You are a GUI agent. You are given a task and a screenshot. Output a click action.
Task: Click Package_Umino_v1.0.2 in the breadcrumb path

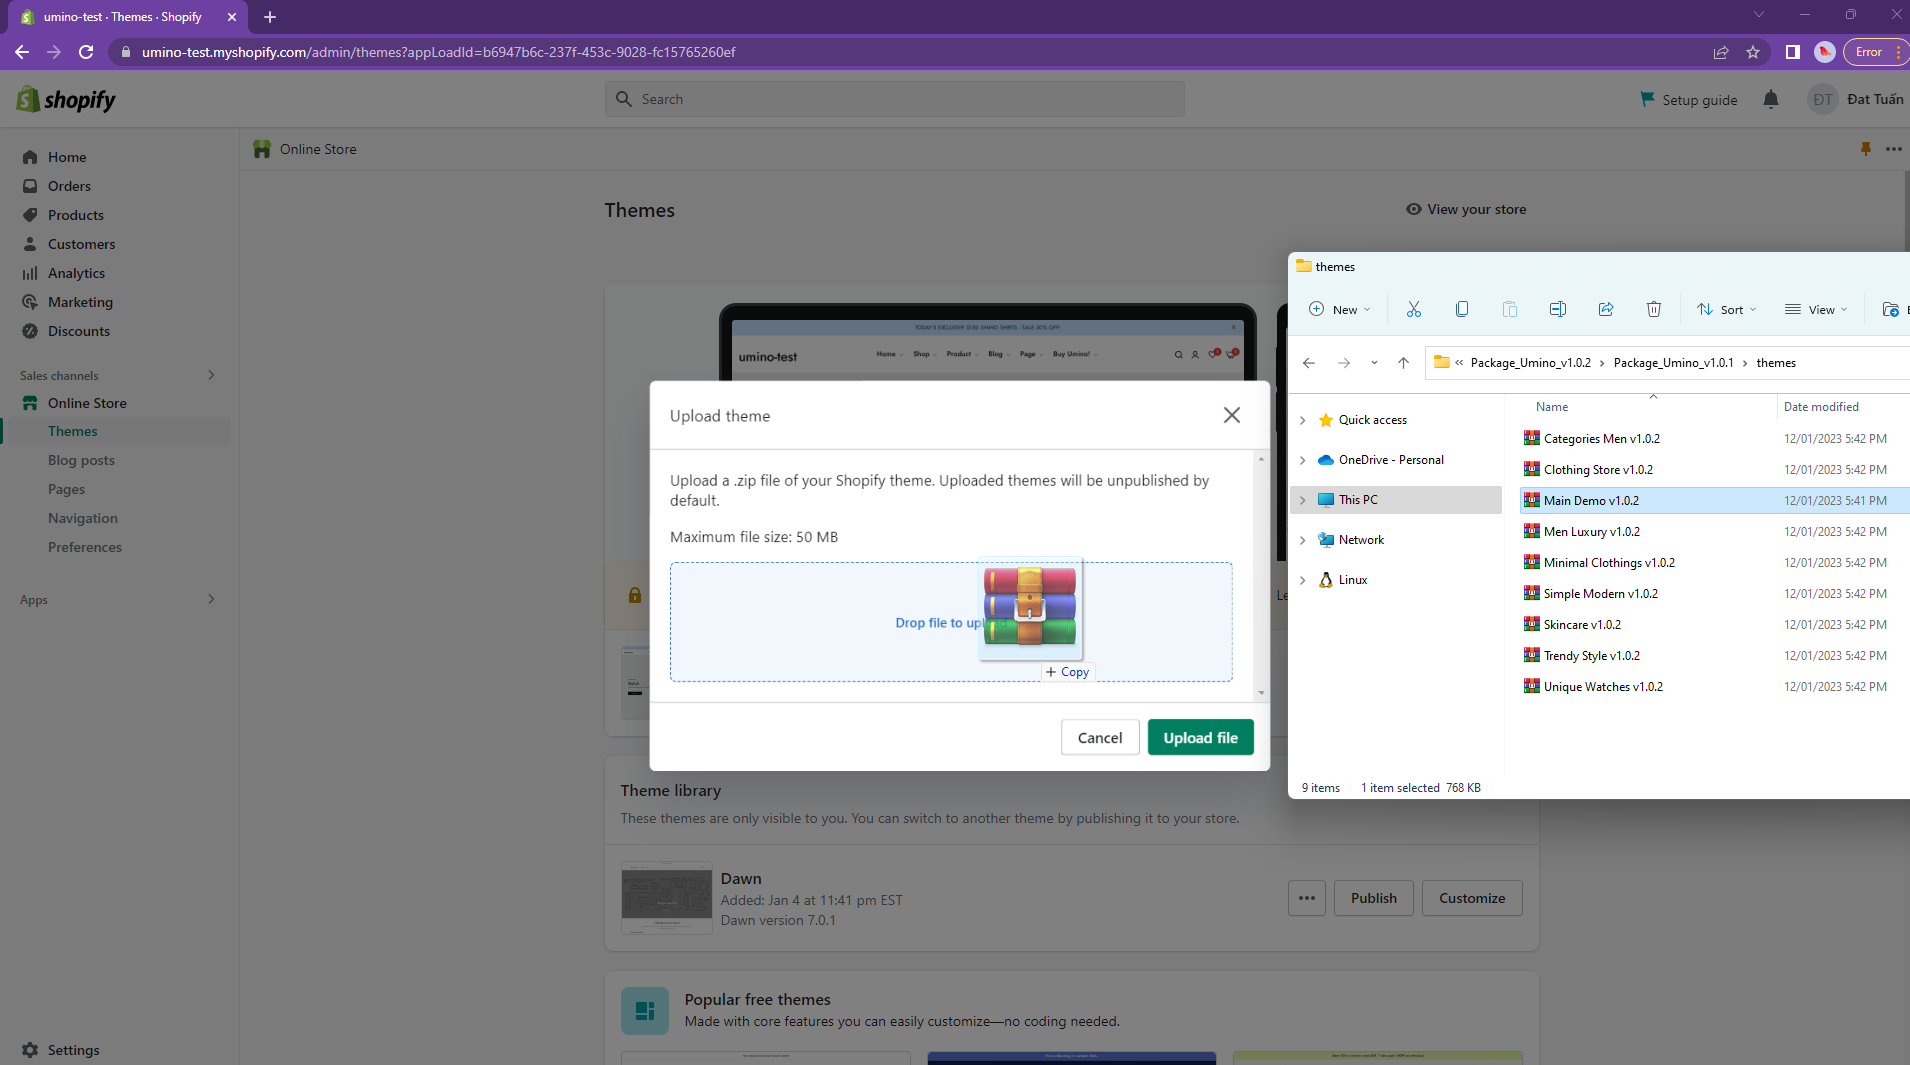(1530, 363)
